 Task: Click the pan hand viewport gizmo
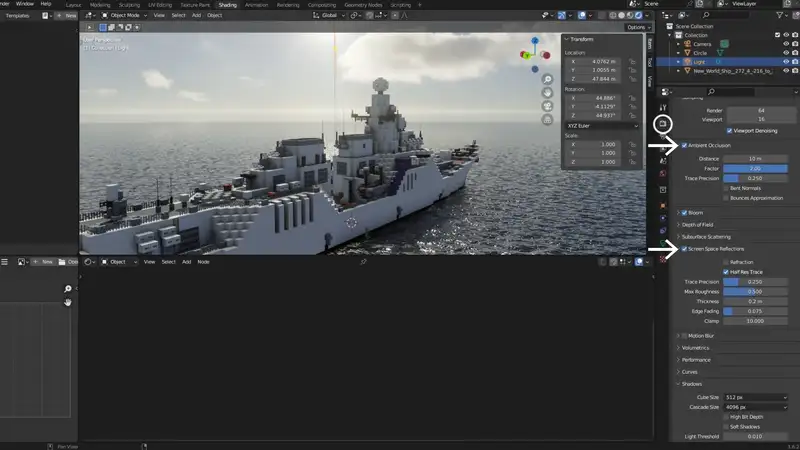547,93
